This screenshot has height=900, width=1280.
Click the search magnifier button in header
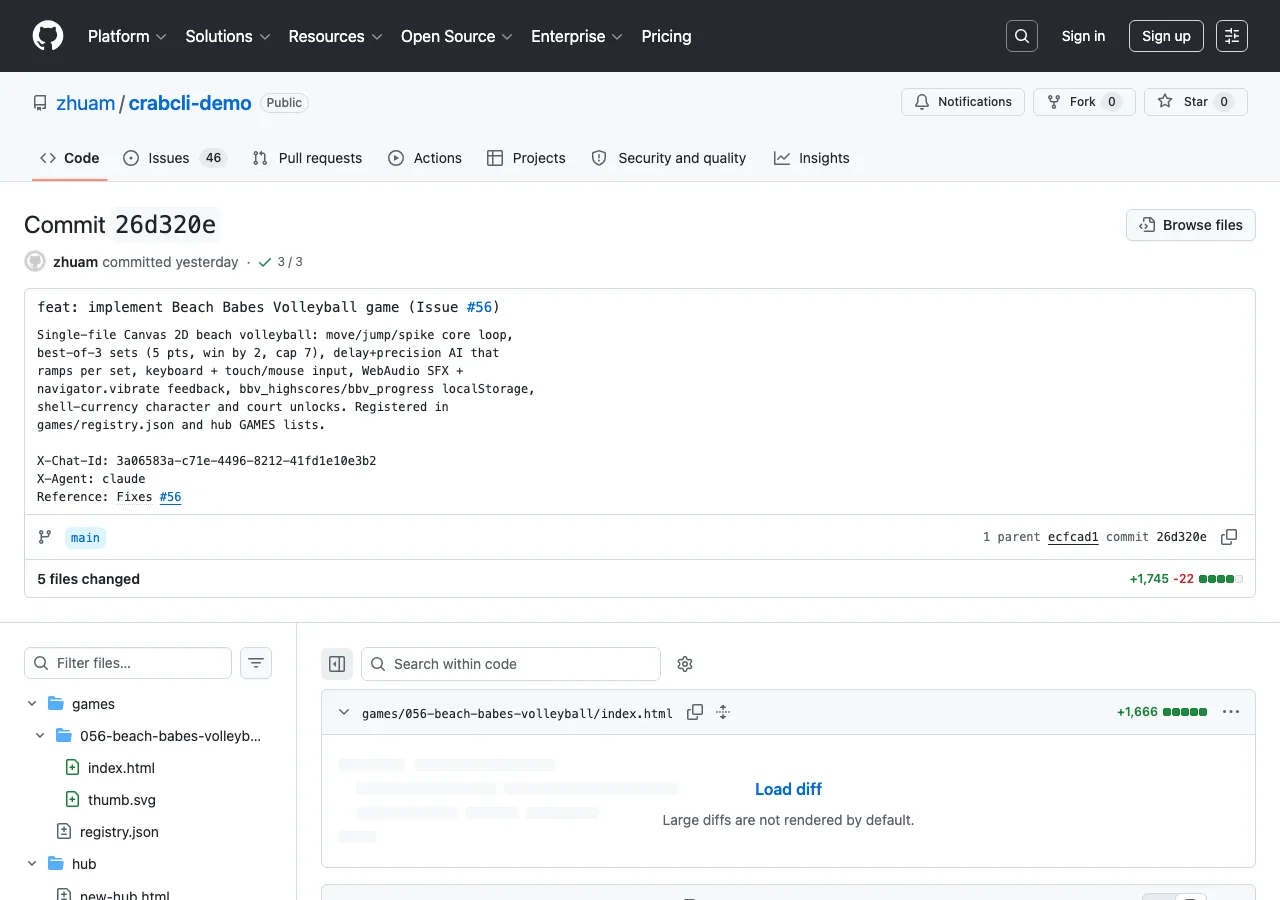(1022, 36)
